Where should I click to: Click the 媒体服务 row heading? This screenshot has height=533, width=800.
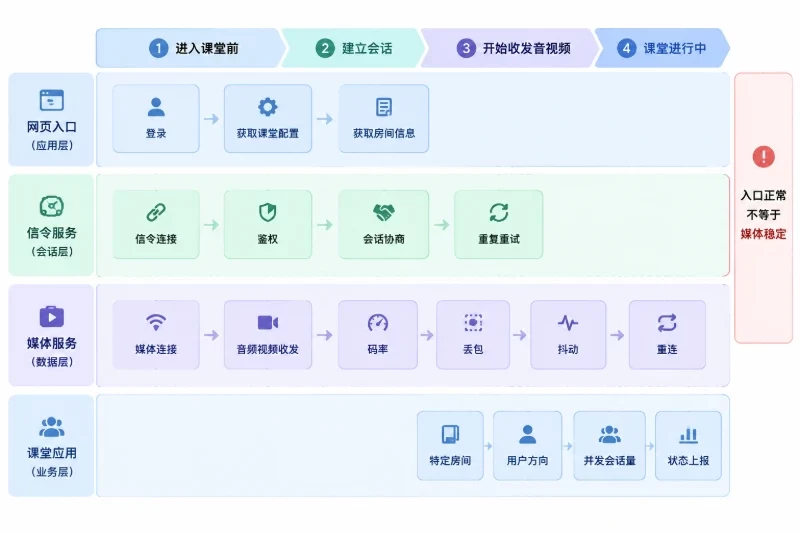(52, 343)
